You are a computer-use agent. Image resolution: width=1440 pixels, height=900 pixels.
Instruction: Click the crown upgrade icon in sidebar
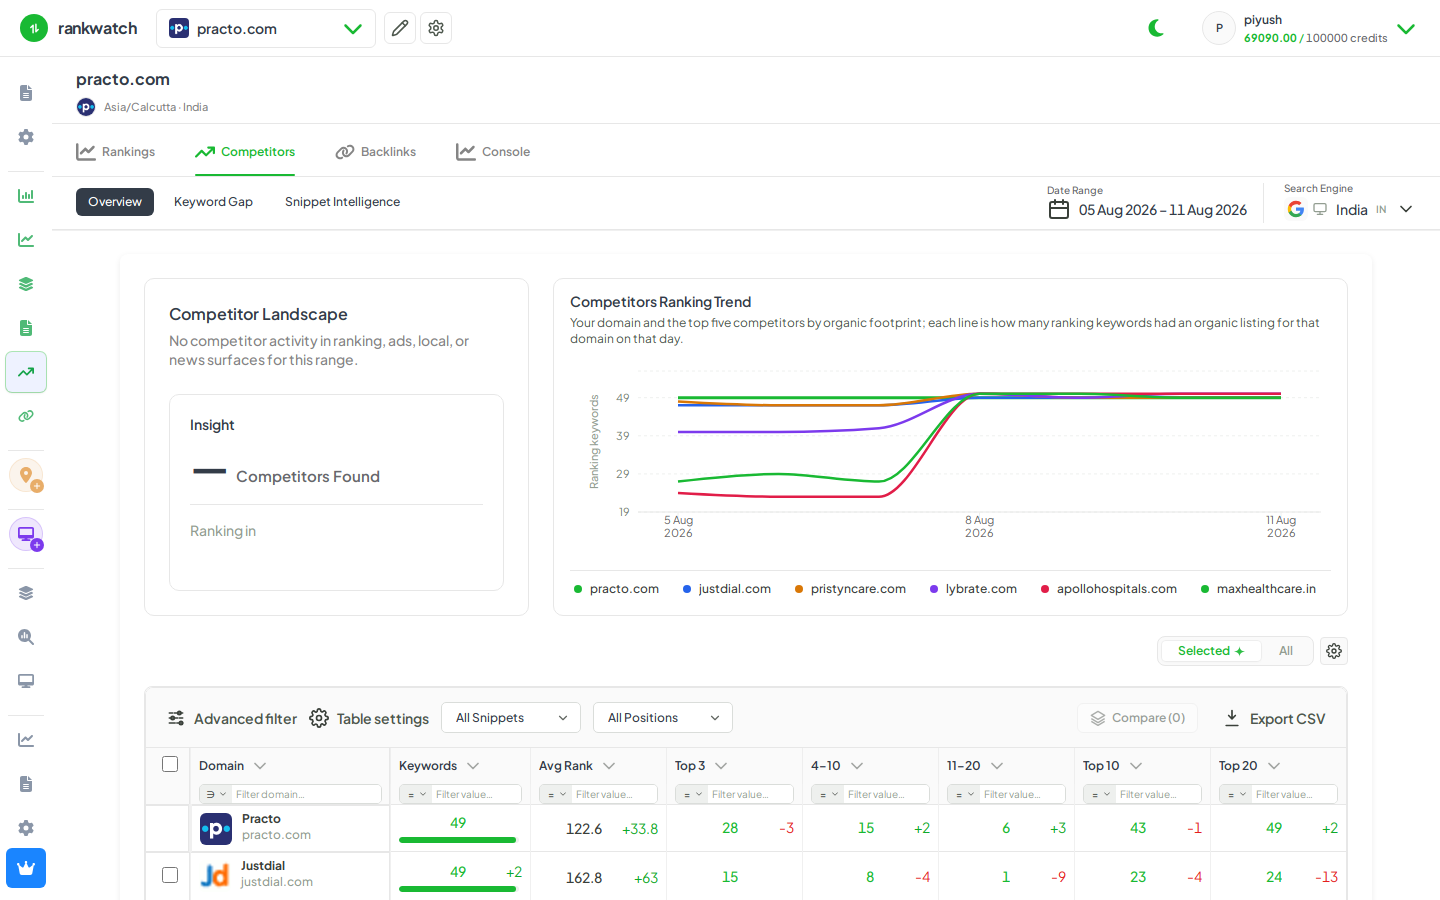click(26, 868)
